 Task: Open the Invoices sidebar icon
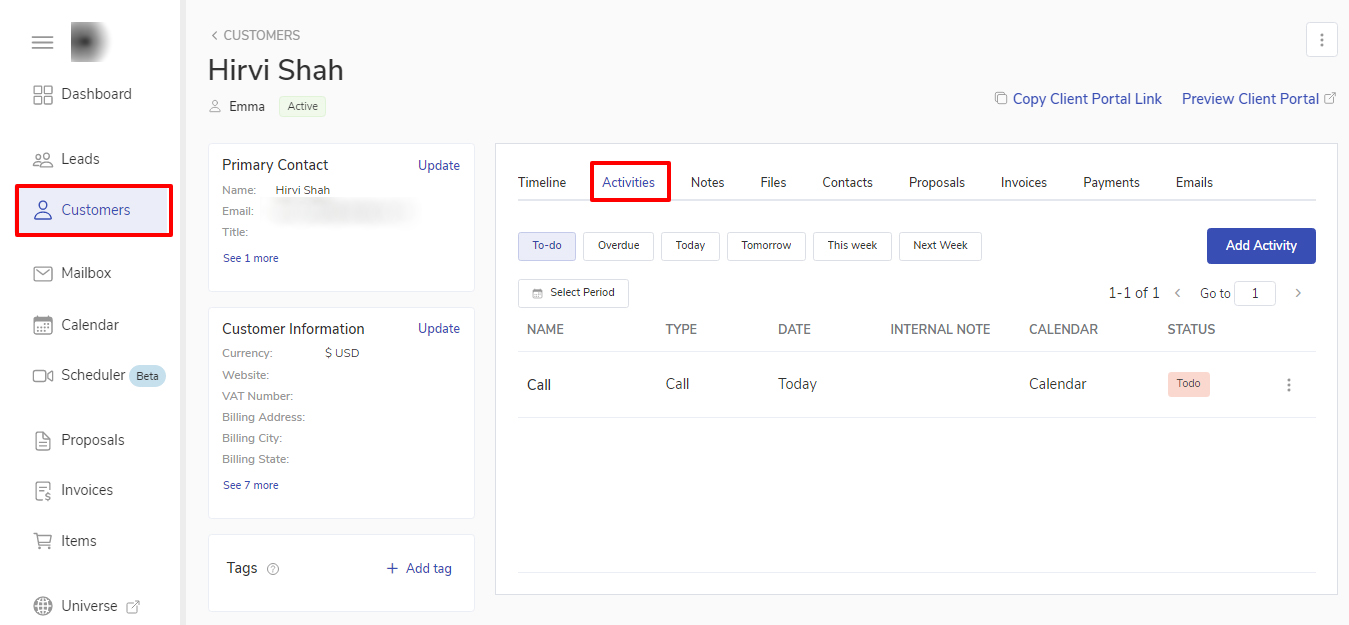tap(43, 490)
